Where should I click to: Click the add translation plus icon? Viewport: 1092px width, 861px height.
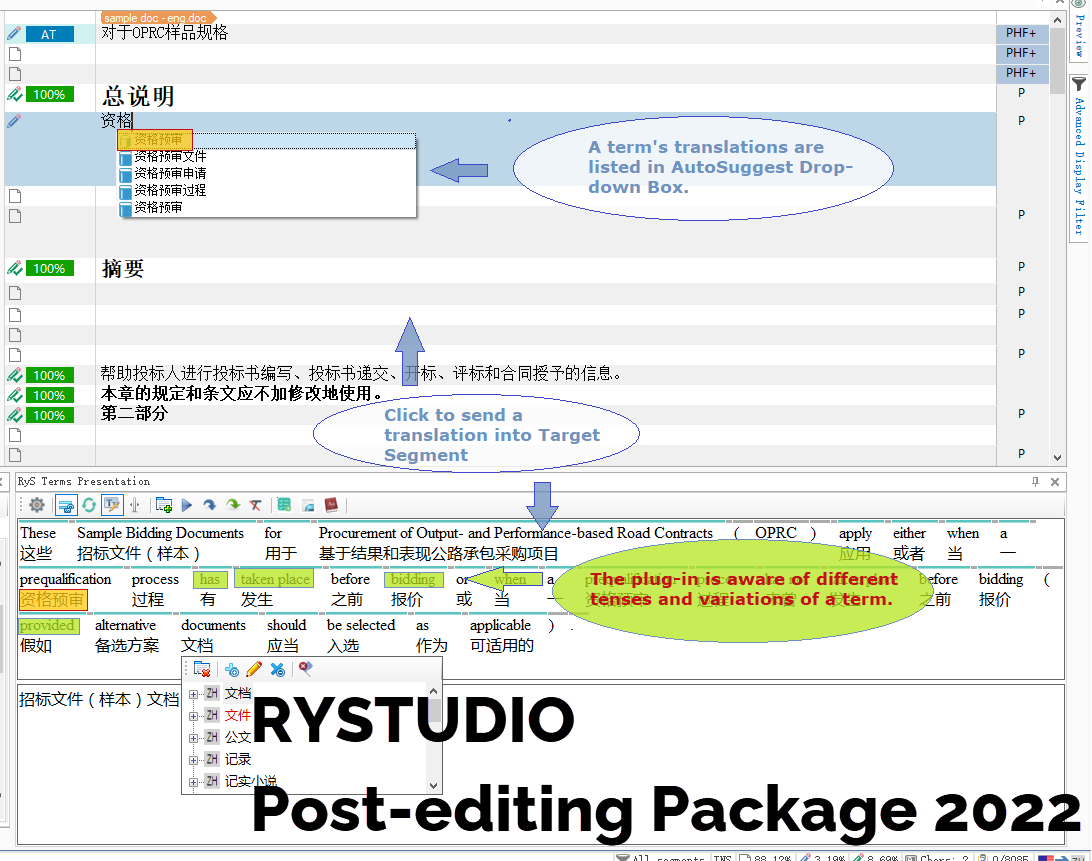coord(232,669)
